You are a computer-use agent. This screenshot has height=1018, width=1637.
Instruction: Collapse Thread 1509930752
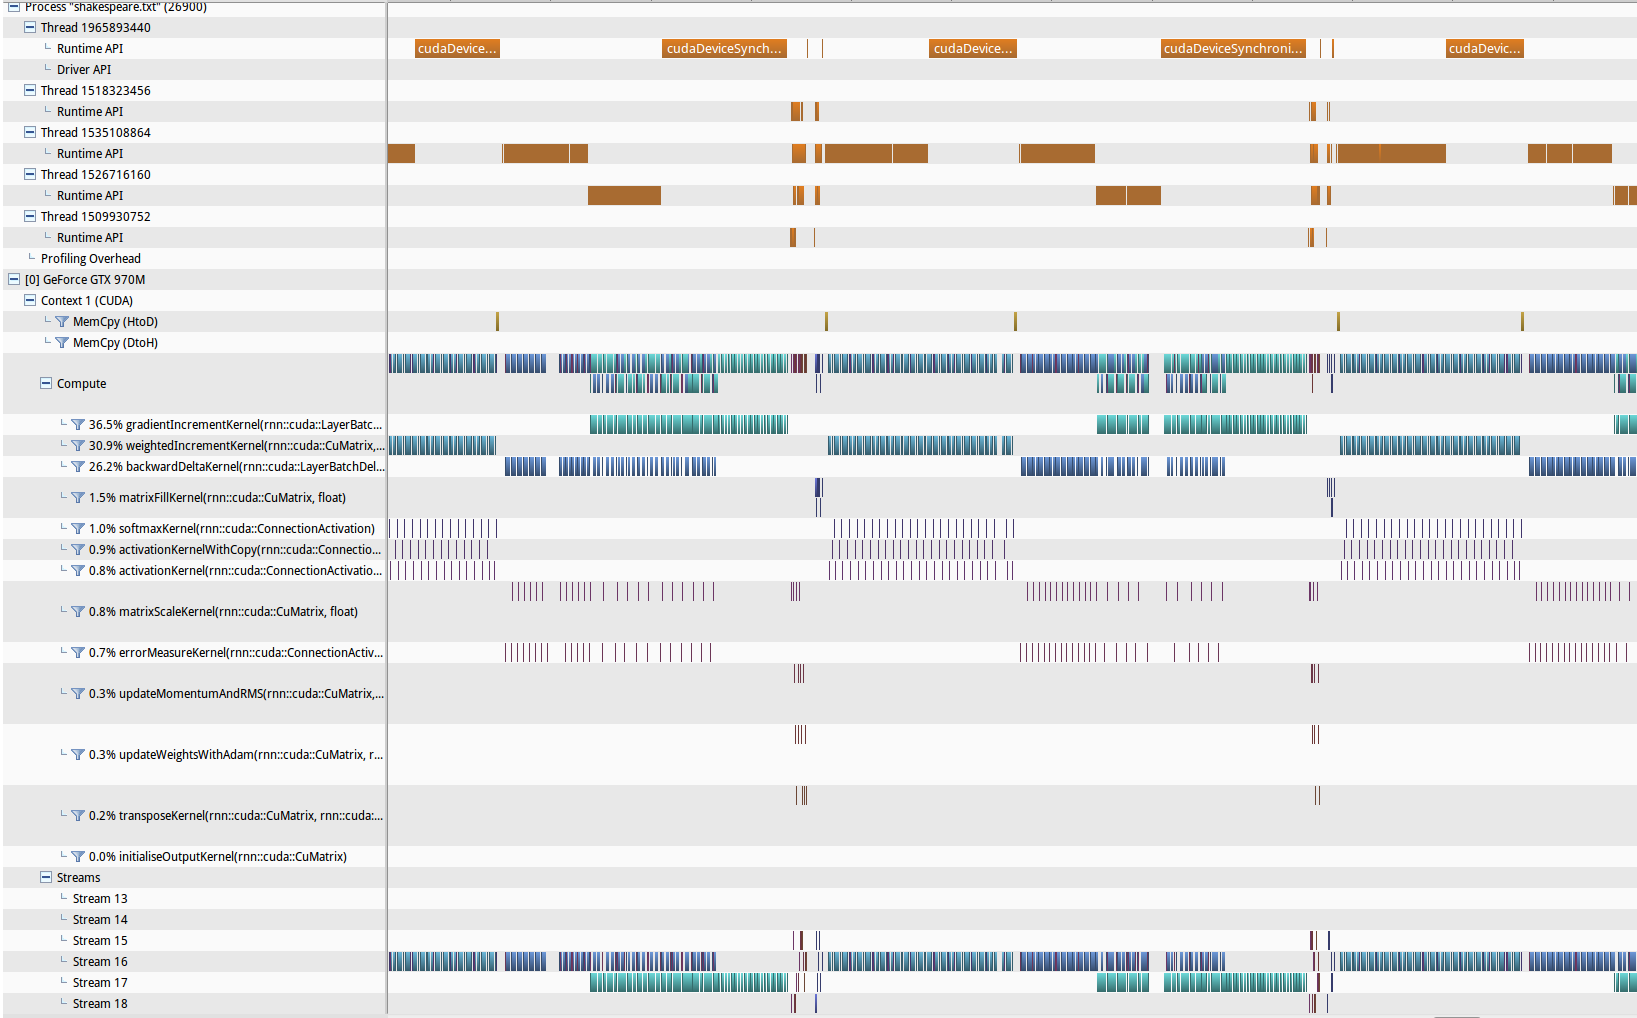[x=30, y=216]
